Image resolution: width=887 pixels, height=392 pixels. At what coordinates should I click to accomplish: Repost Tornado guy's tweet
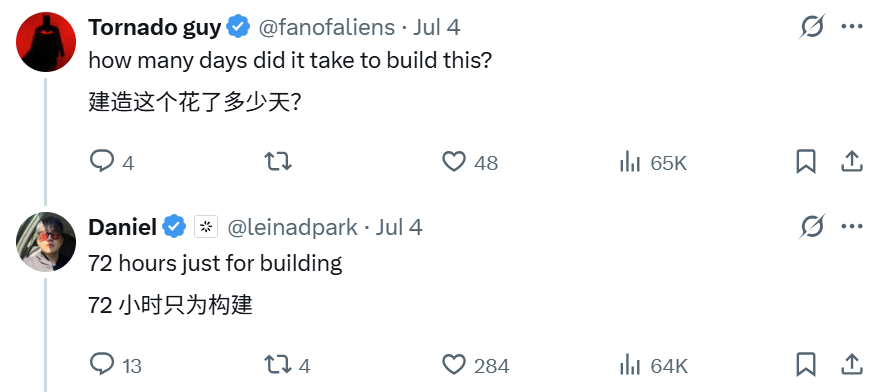click(x=278, y=162)
